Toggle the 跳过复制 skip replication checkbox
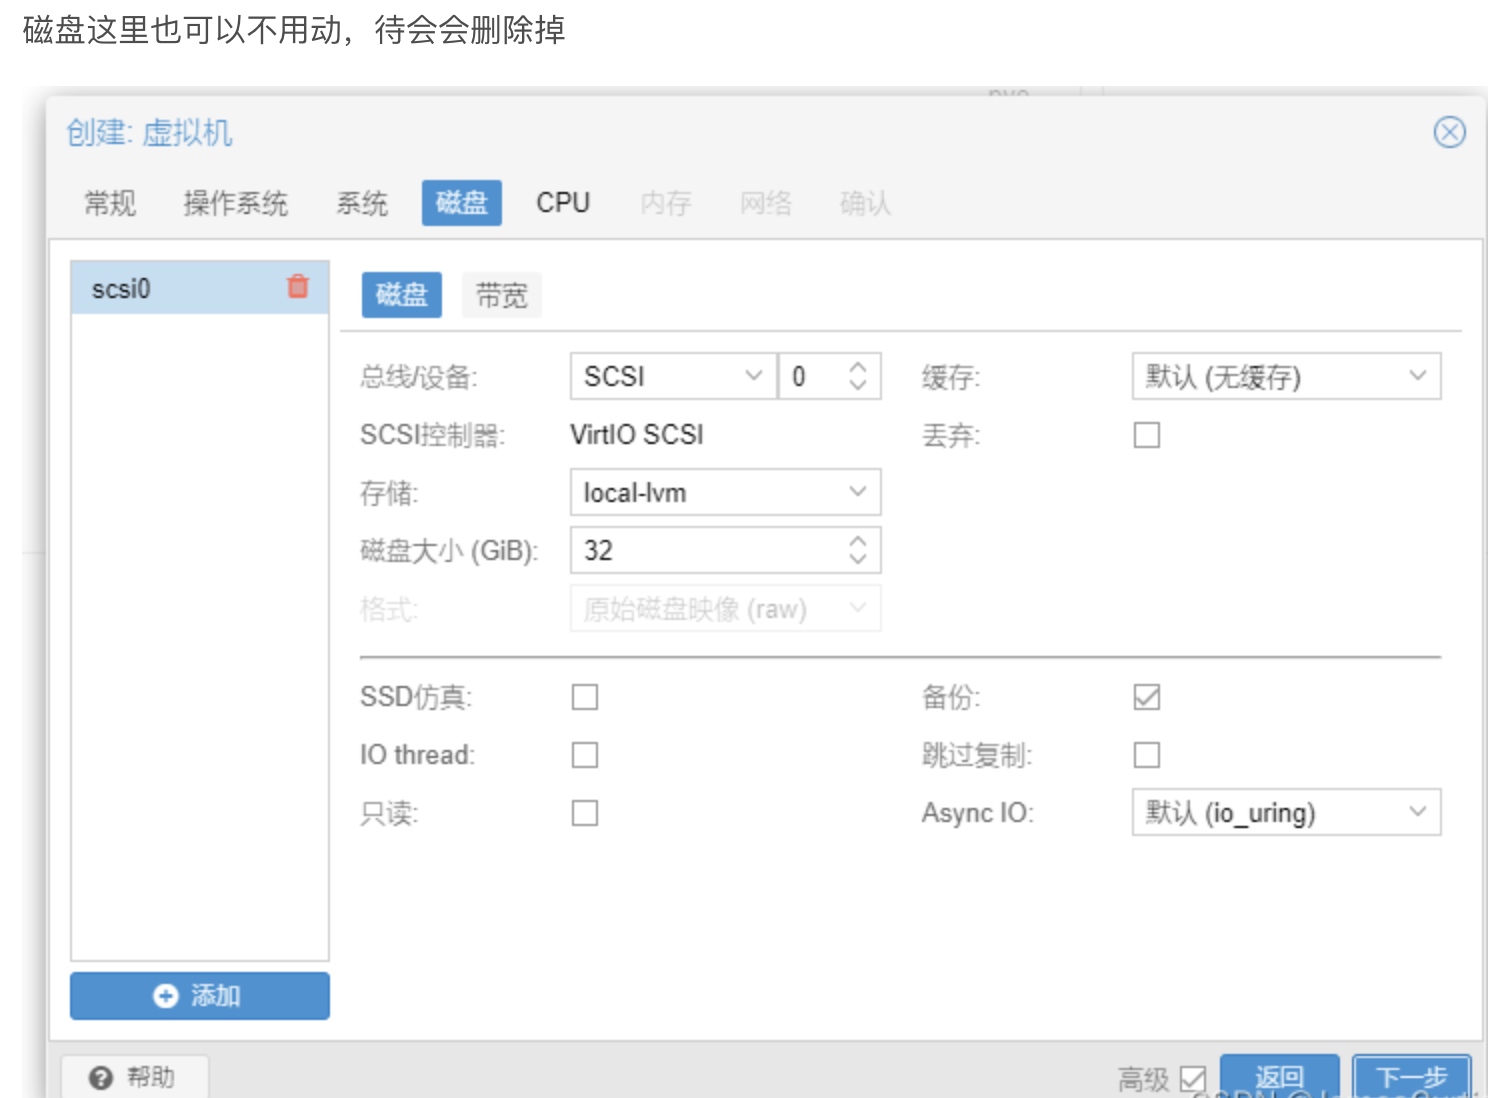Viewport: 1488px width, 1098px height. point(1147,755)
